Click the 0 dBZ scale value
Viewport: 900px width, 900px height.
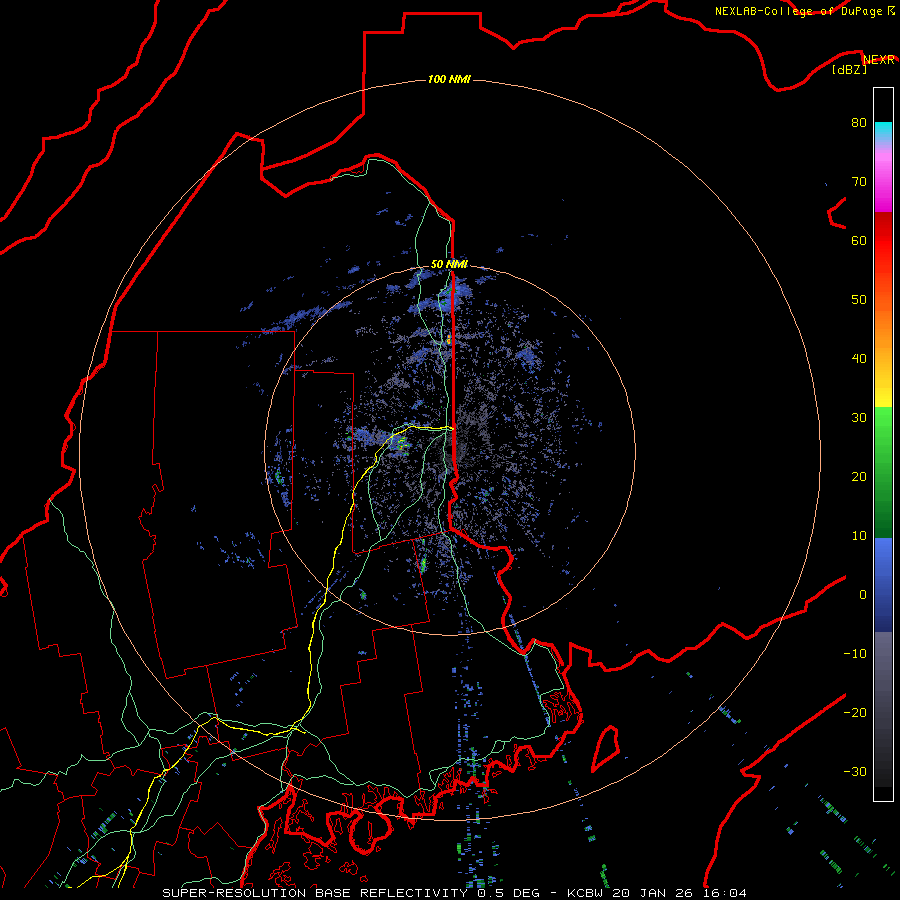tap(863, 595)
